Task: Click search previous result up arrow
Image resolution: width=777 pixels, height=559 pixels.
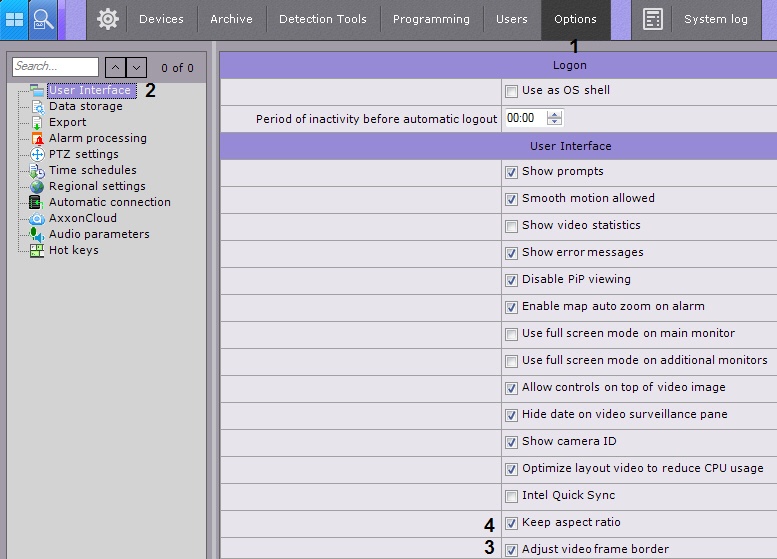Action: click(115, 67)
